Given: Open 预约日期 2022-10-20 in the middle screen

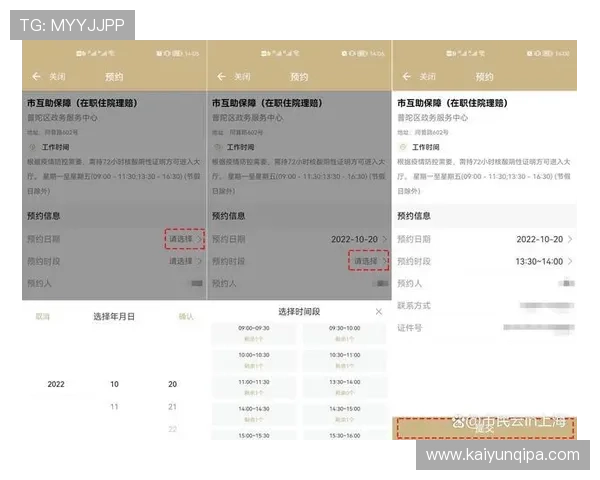Looking at the screenshot, I should coord(359,240).
